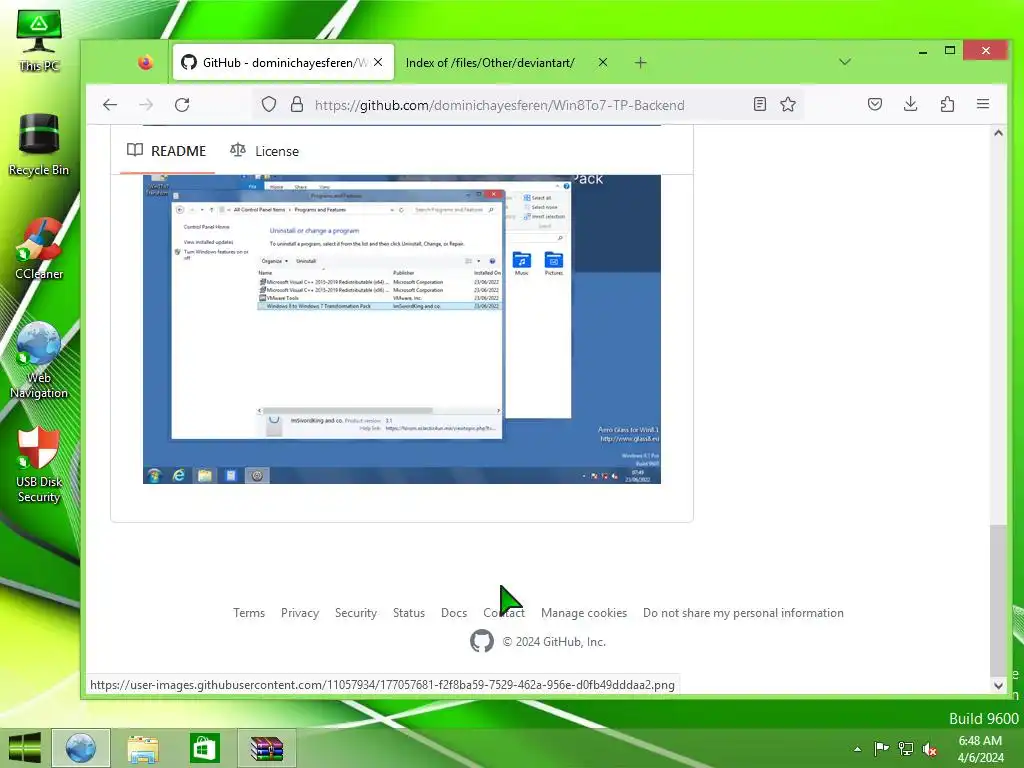Click the GitHub Octocat logo in footer

[482, 641]
